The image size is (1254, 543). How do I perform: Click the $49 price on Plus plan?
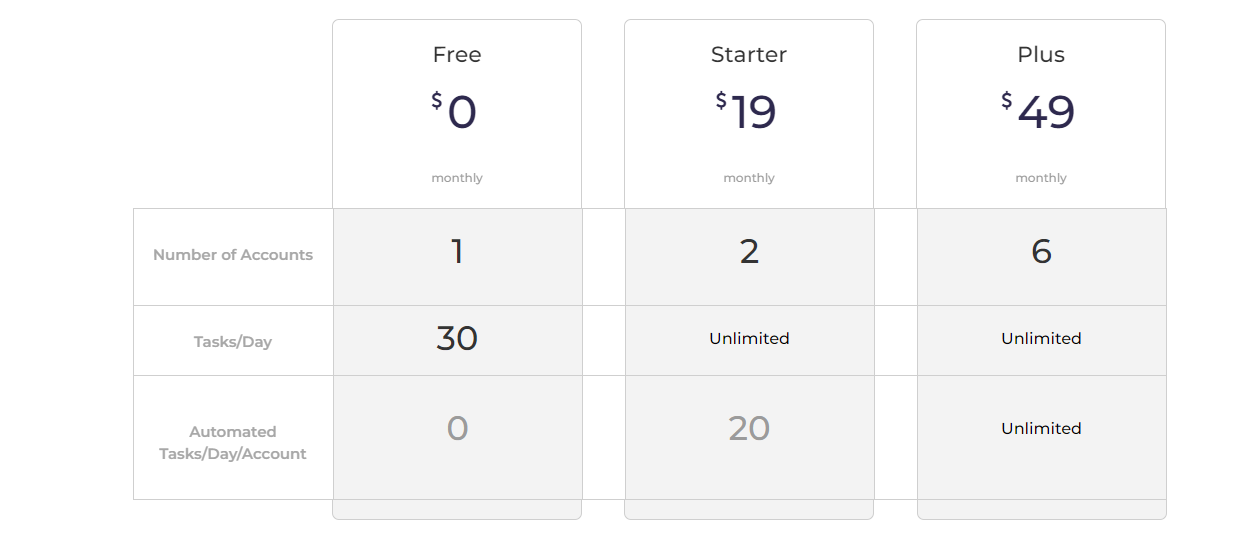(x=1039, y=111)
